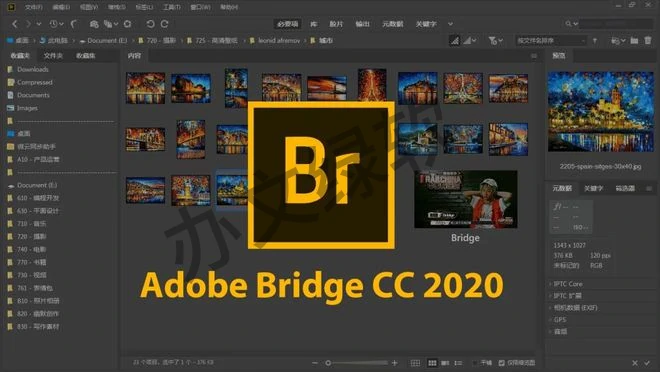The height and width of the screenshot is (372, 660).
Task: Open the recent files clock icon
Action: click(x=53, y=24)
